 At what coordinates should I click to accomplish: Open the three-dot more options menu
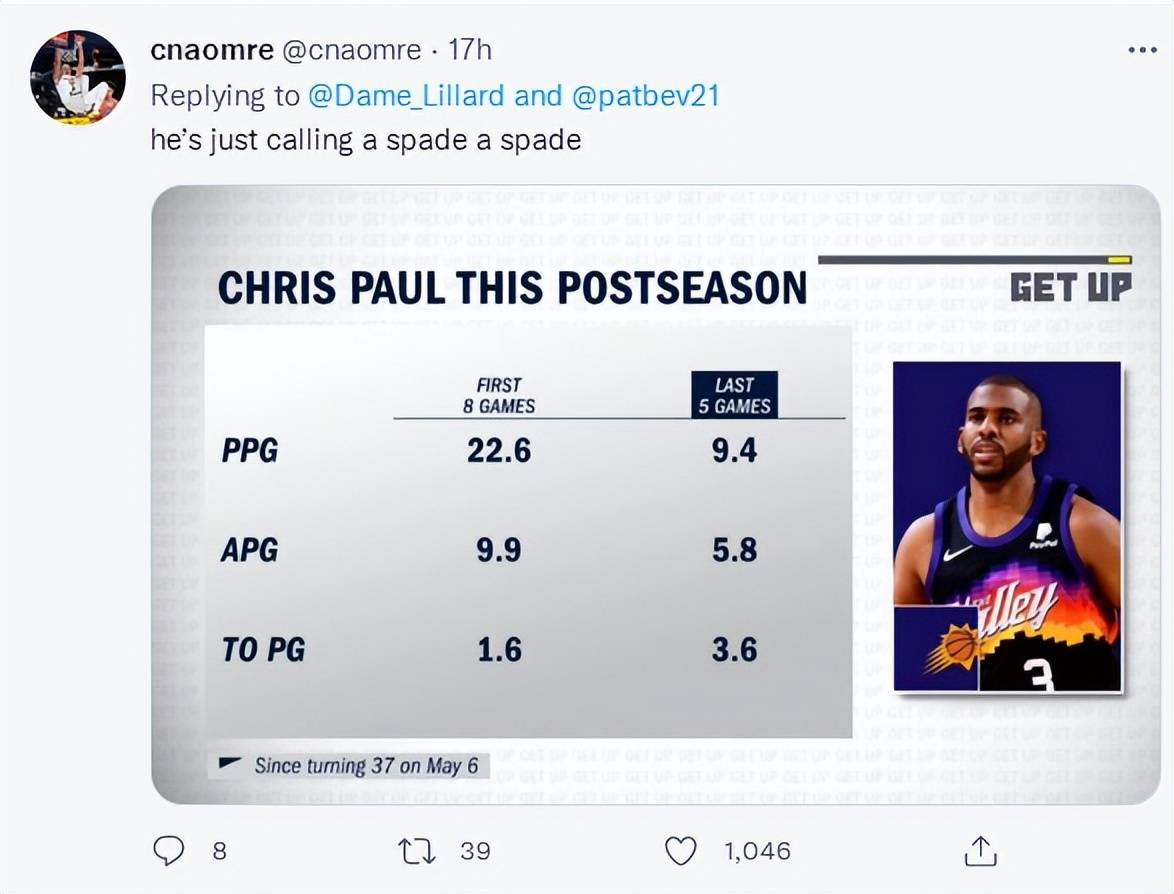1142,50
